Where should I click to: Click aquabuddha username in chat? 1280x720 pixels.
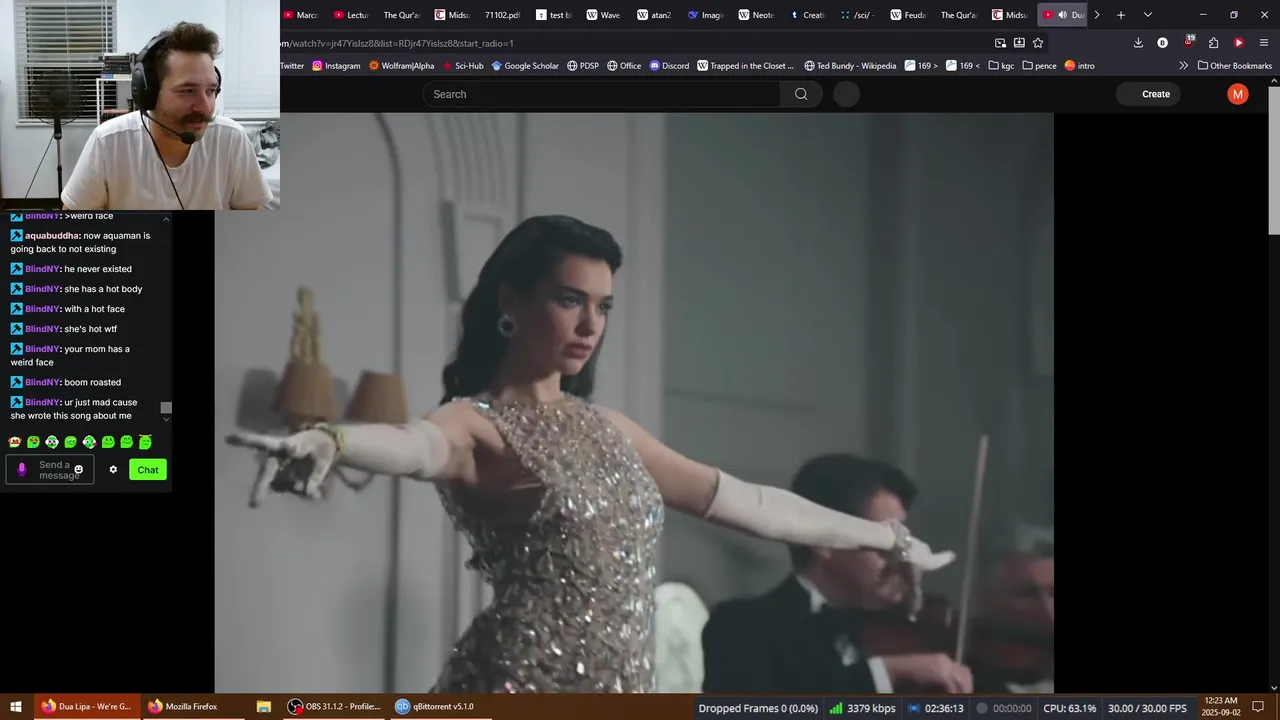pyautogui.click(x=51, y=236)
